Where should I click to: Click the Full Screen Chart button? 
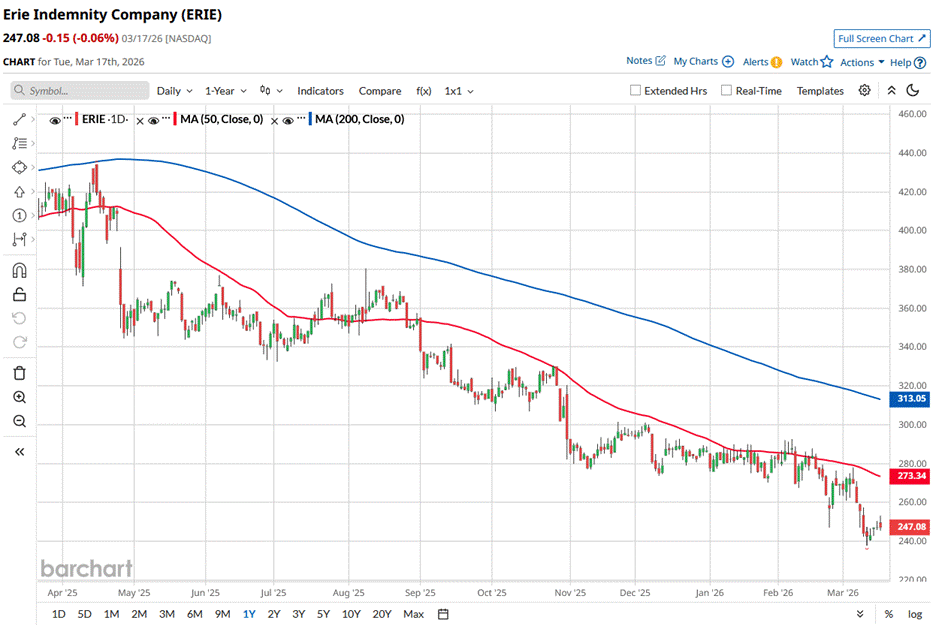tap(882, 38)
